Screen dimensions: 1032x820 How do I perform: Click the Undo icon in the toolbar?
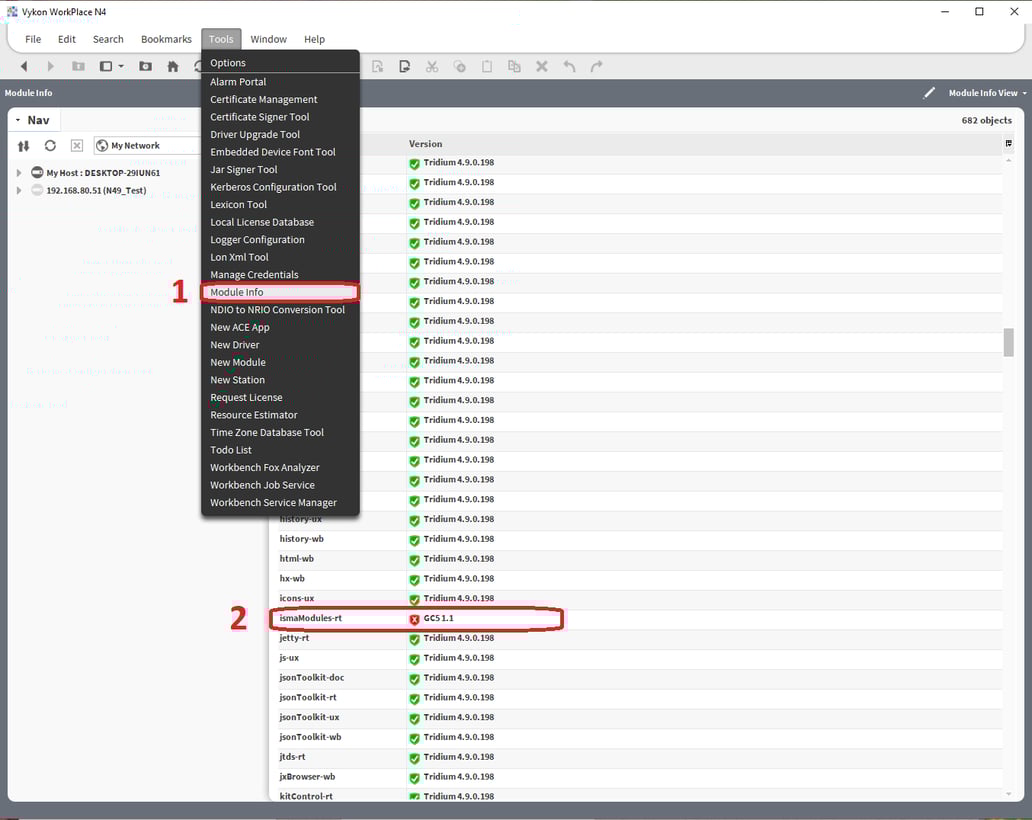point(568,66)
